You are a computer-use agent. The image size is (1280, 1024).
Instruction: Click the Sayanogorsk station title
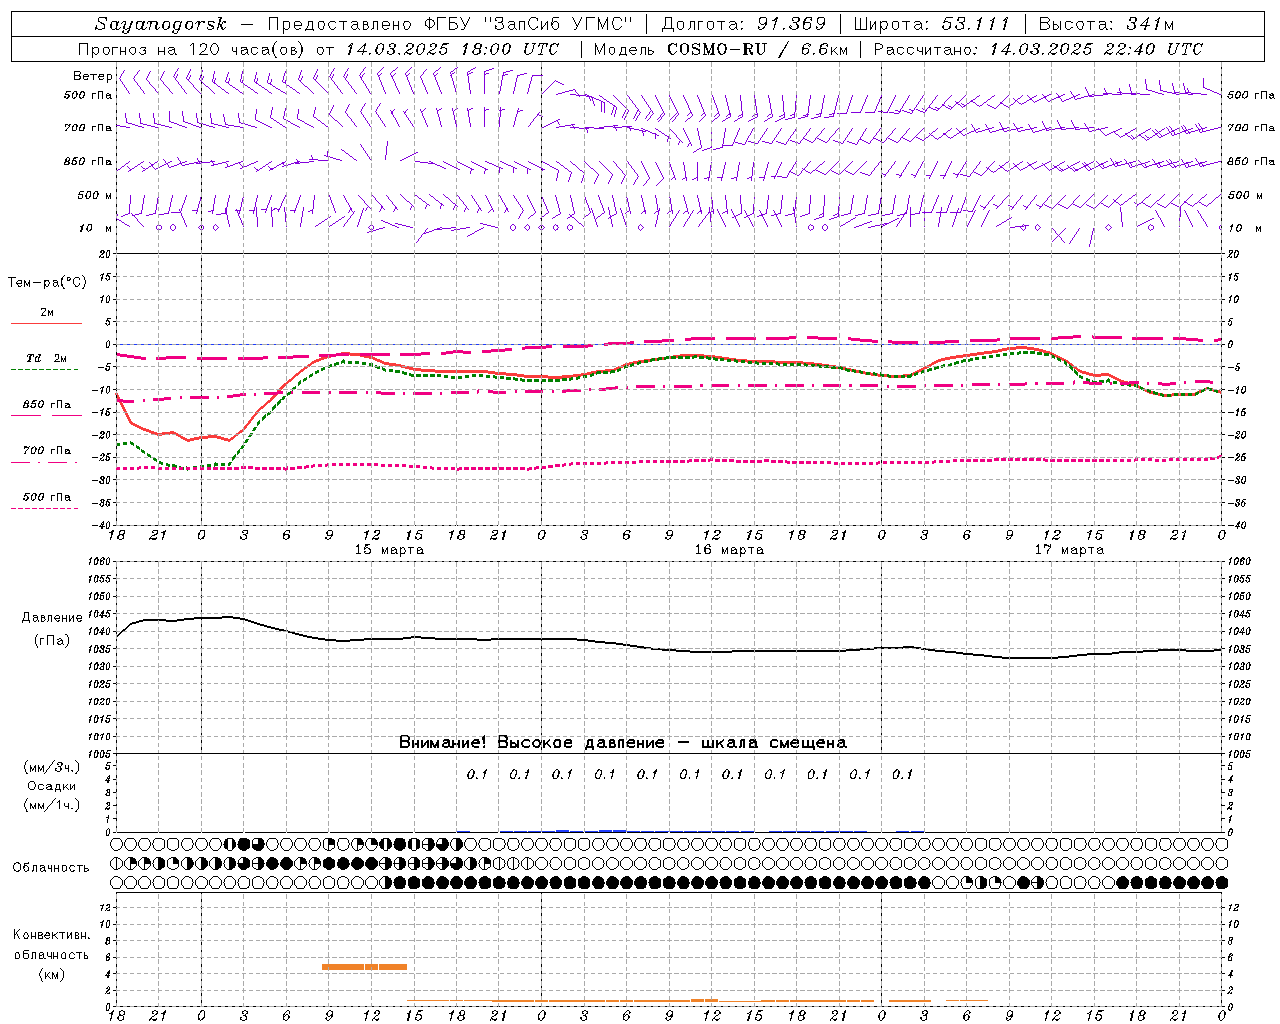161,24
